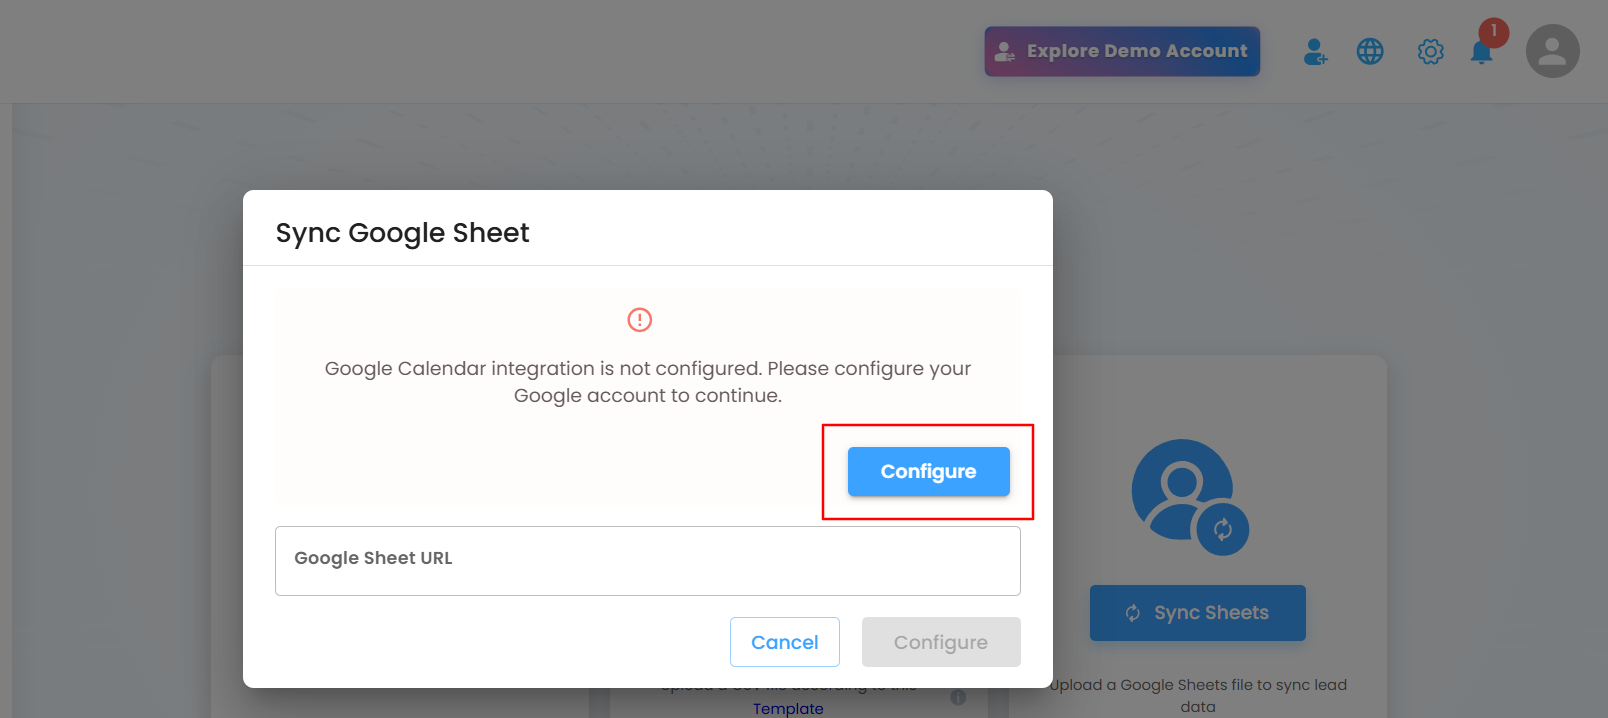
Task: Click the info icon beside Template
Action: pyautogui.click(x=958, y=698)
